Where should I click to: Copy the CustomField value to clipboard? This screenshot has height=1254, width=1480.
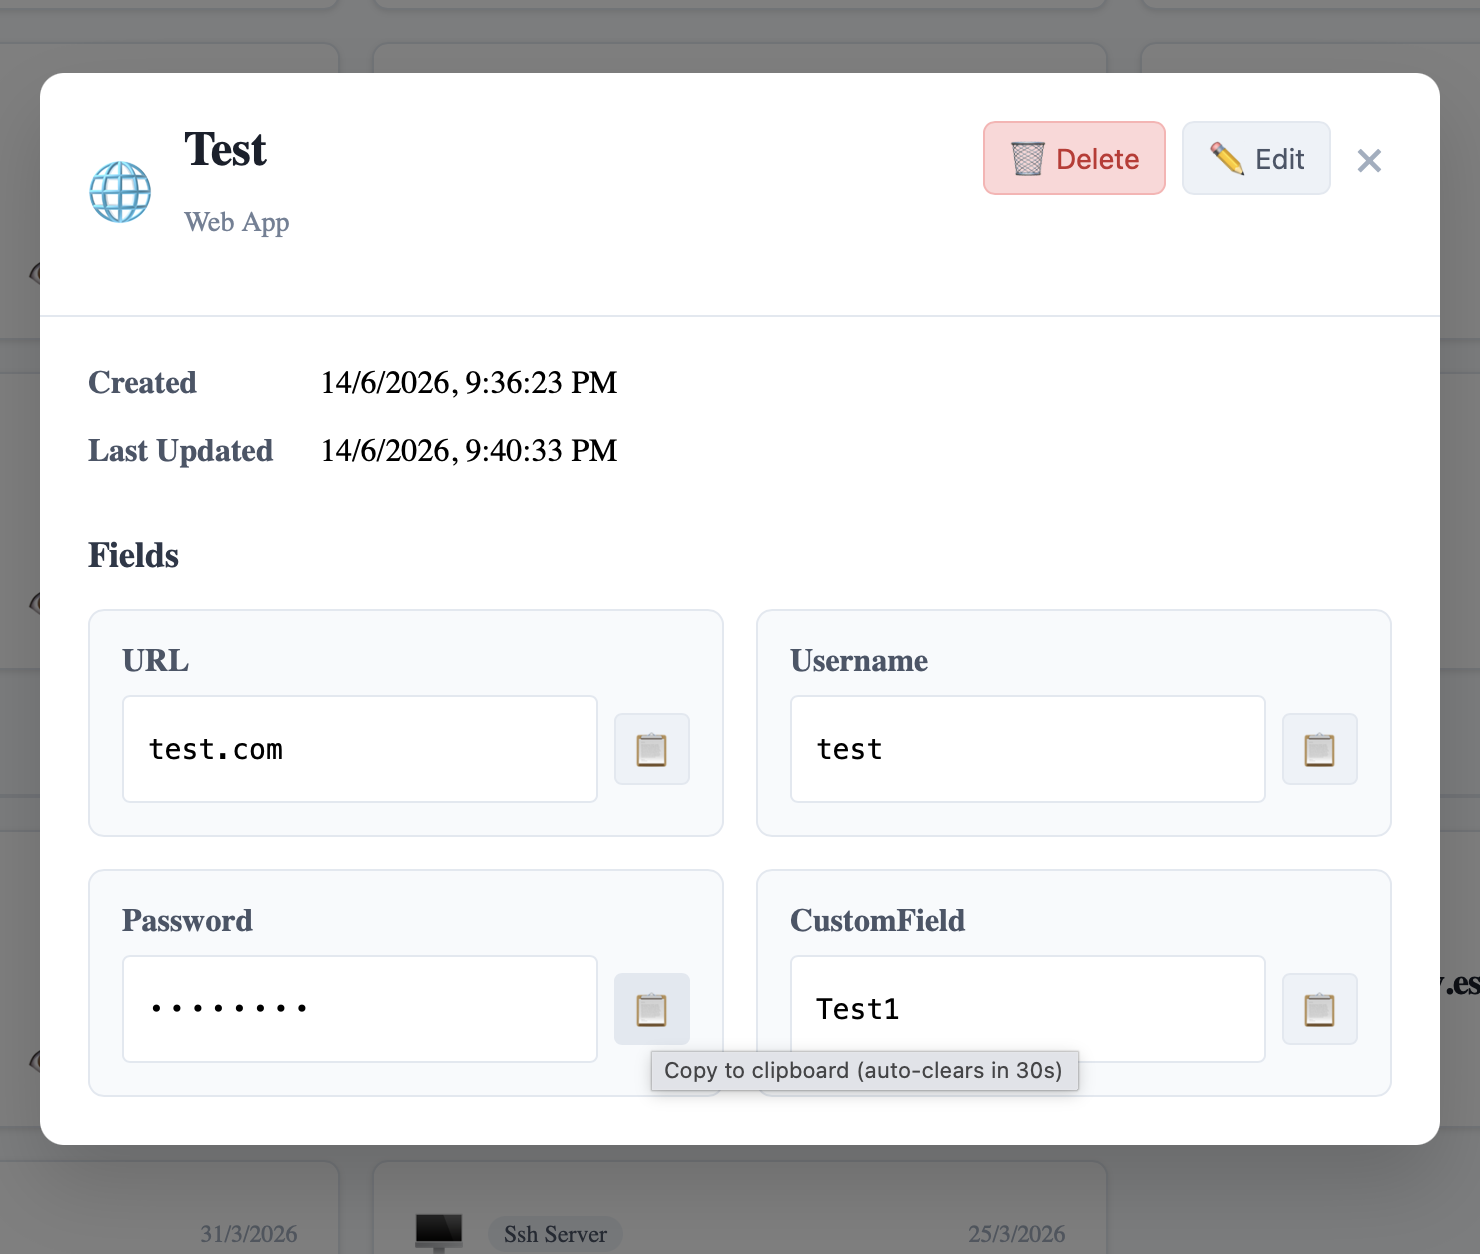1320,1009
